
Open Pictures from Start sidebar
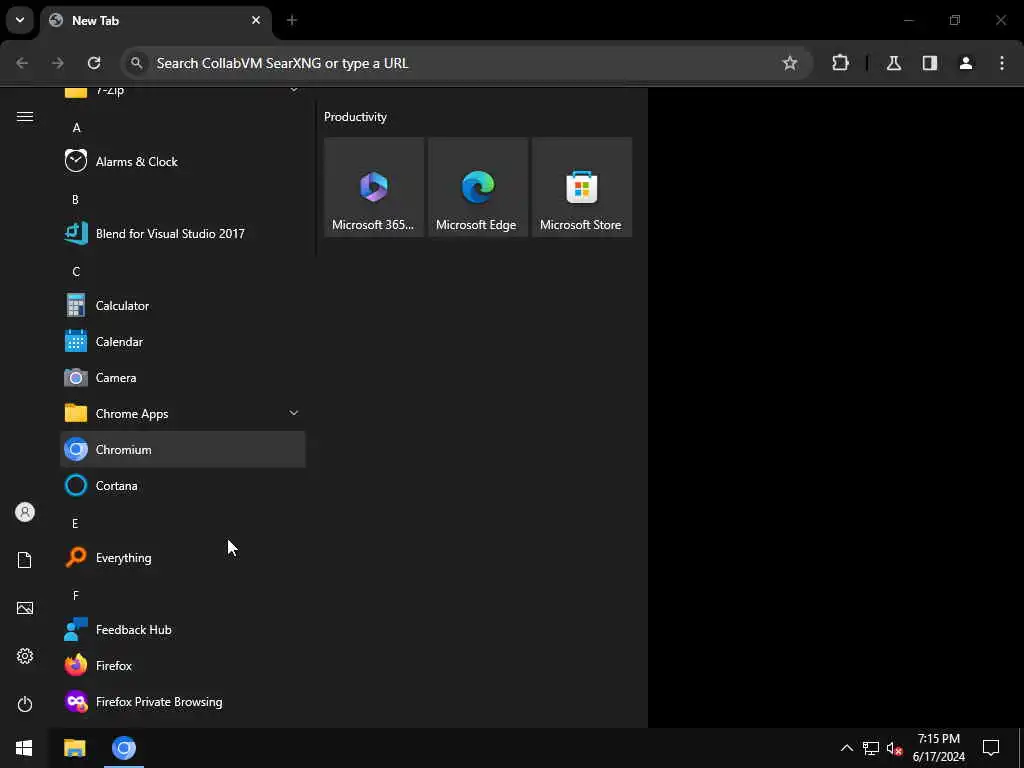click(25, 608)
